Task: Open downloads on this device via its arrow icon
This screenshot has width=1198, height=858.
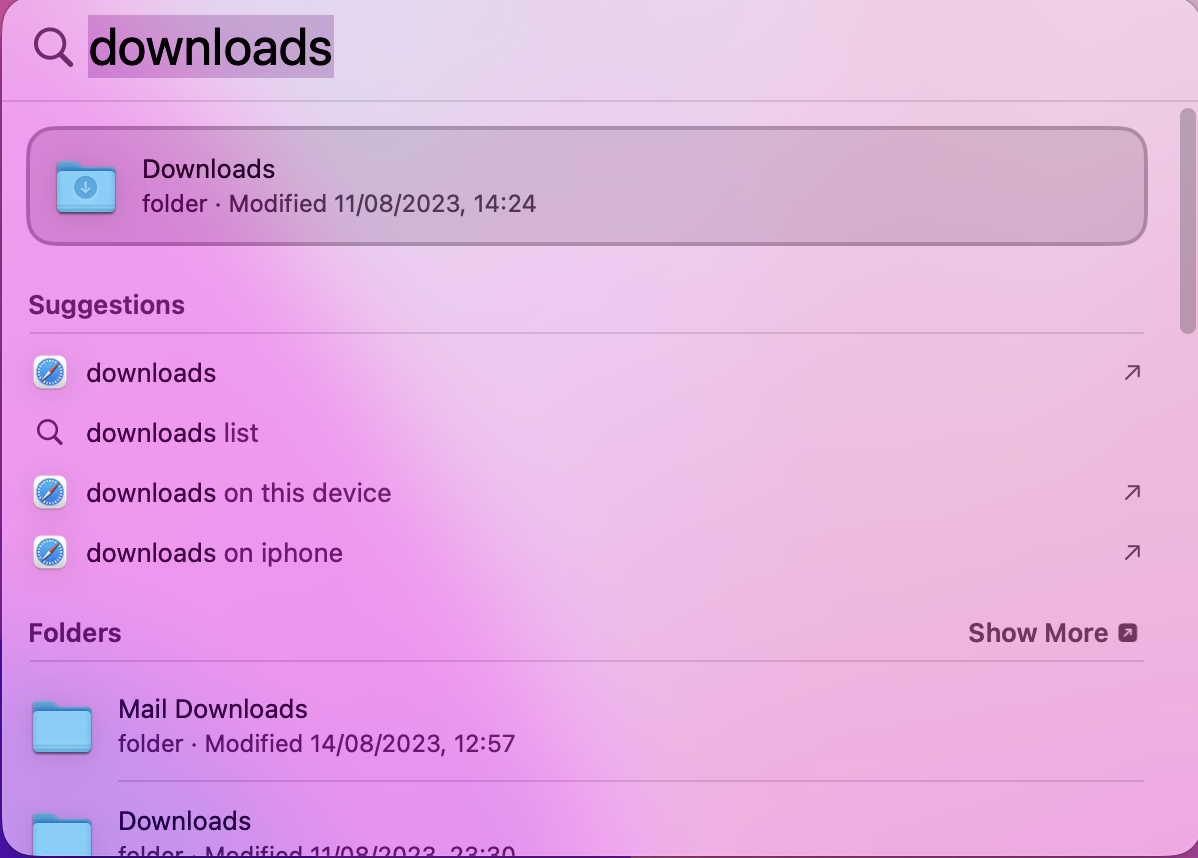Action: tap(1131, 492)
